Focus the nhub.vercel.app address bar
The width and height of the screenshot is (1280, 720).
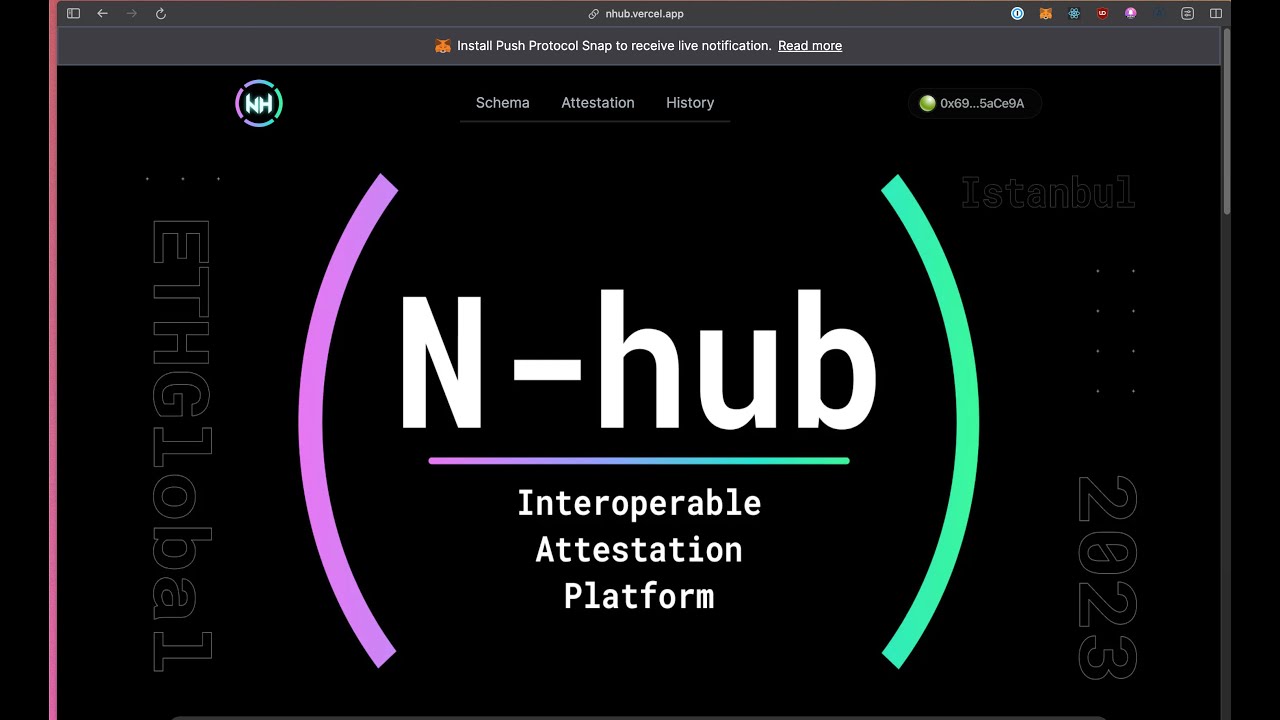click(644, 14)
